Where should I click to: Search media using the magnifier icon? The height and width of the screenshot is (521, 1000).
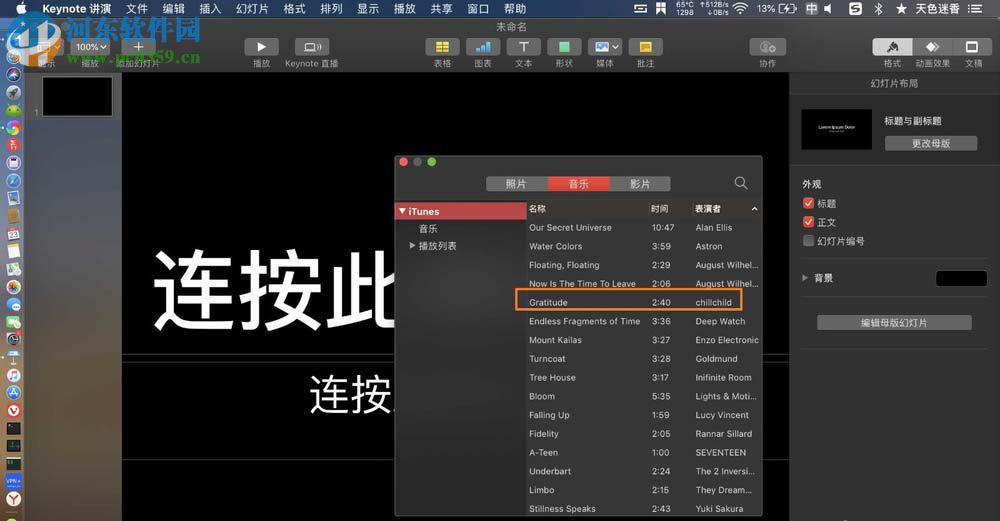click(740, 183)
